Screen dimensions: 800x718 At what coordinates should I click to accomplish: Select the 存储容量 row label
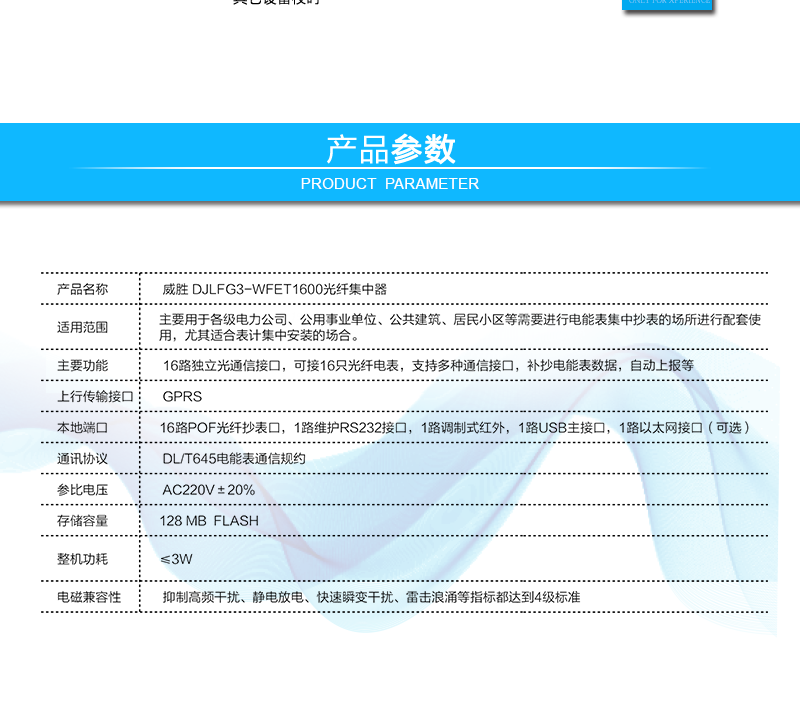click(83, 521)
